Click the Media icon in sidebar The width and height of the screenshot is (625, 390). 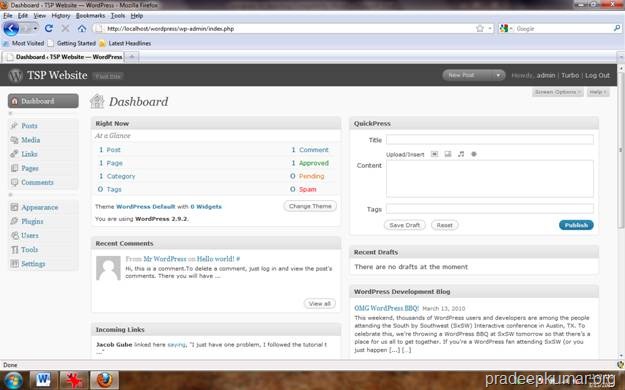click(x=14, y=140)
